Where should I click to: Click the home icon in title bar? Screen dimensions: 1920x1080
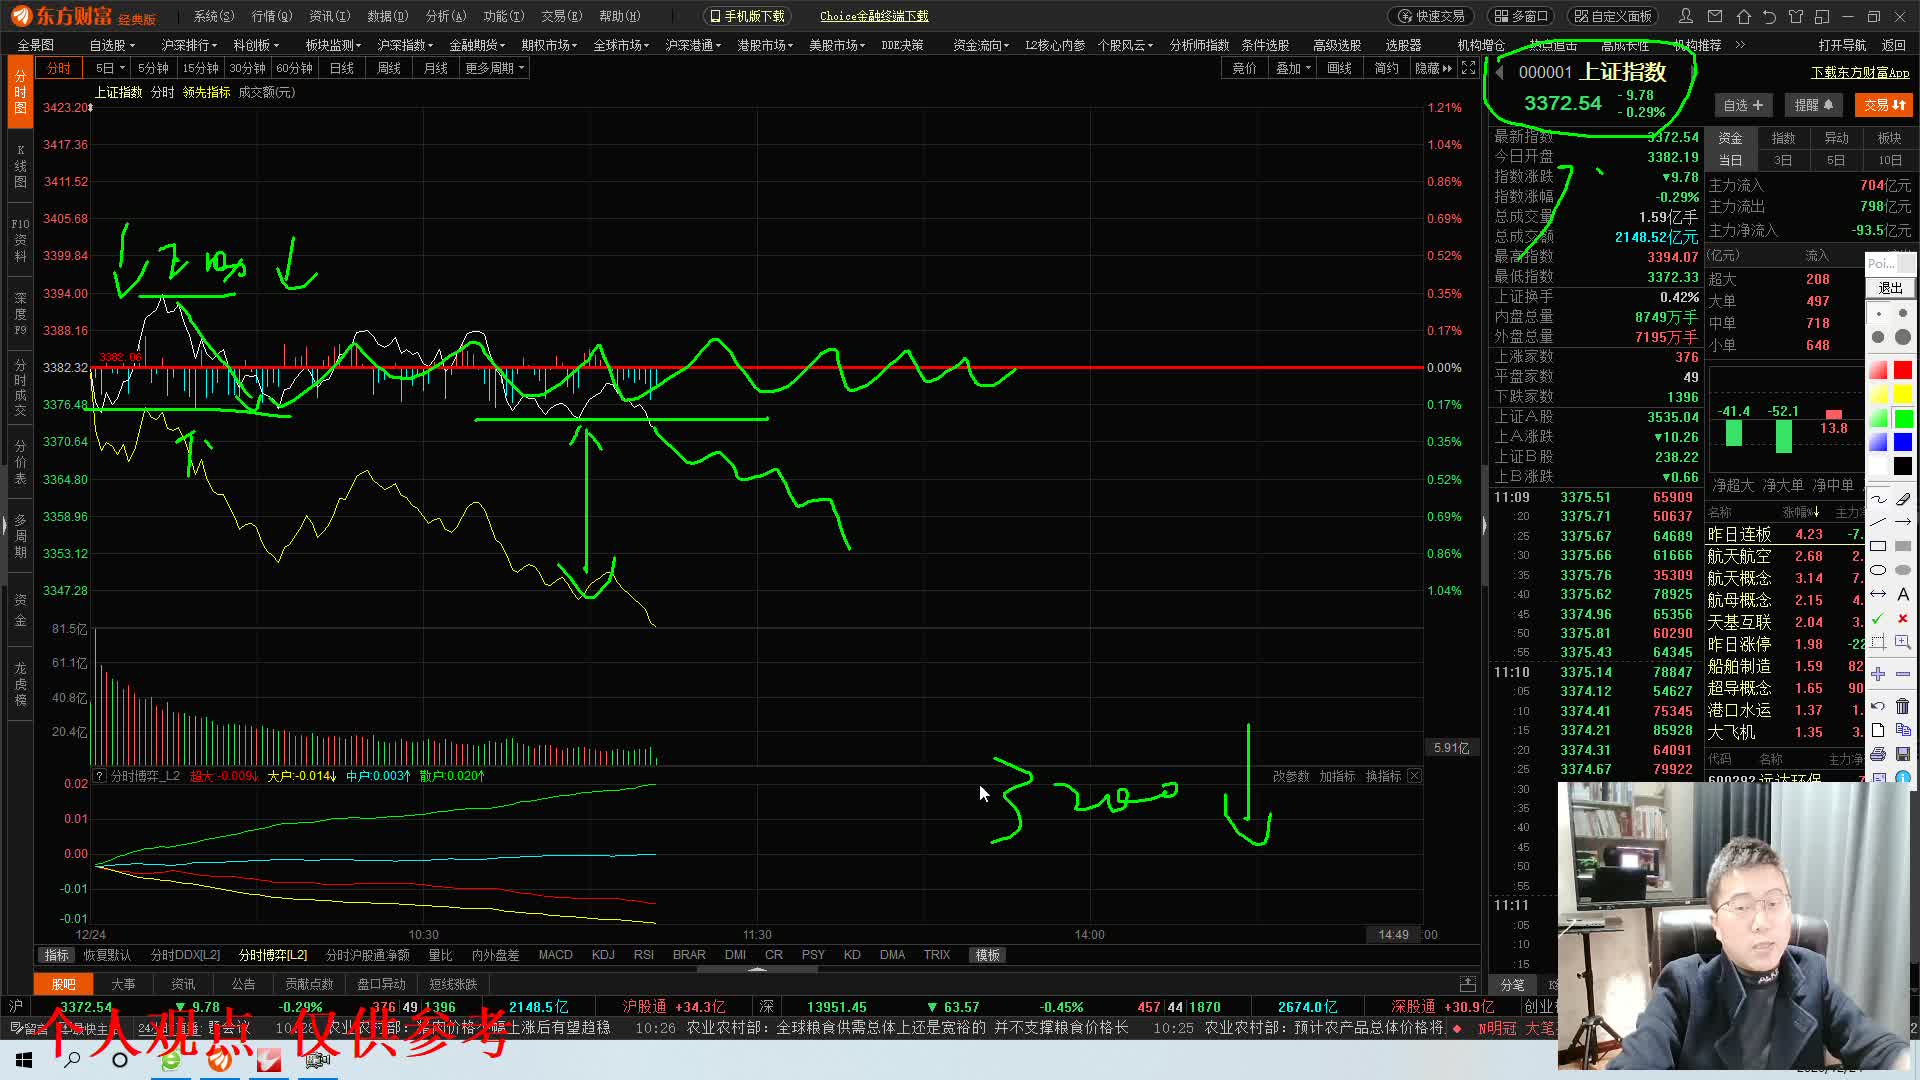pyautogui.click(x=1743, y=16)
